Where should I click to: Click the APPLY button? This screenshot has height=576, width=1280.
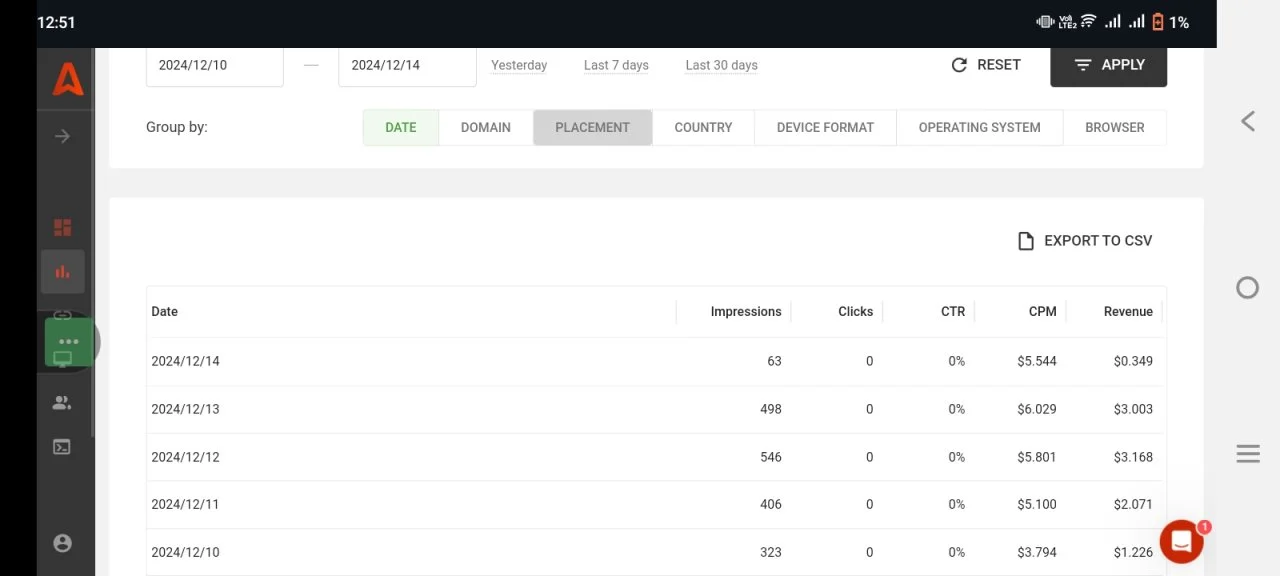(x=1109, y=65)
